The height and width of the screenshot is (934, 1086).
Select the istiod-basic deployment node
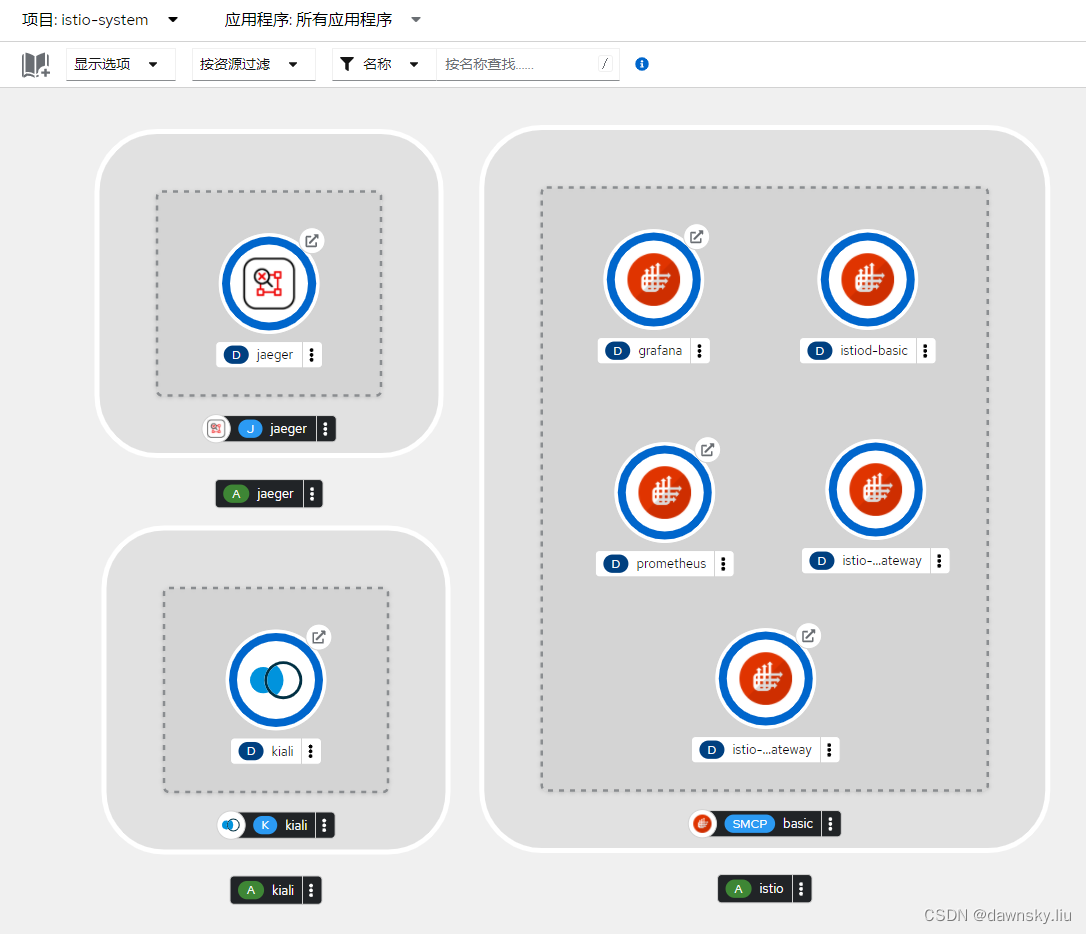[867, 280]
